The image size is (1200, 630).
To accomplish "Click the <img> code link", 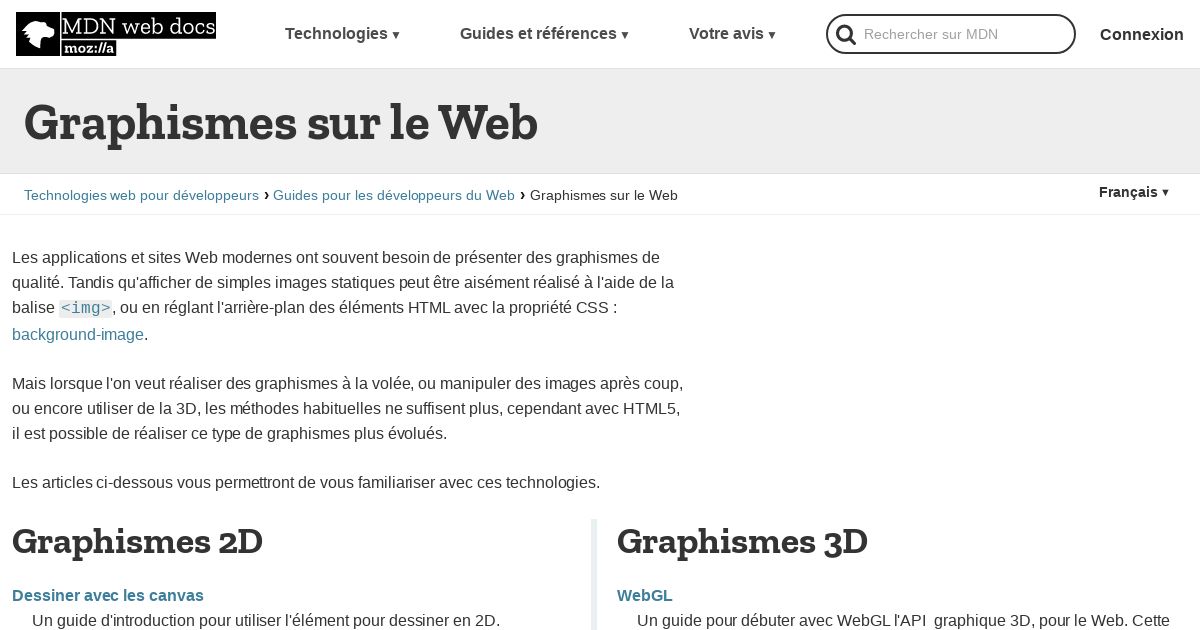I will (85, 308).
